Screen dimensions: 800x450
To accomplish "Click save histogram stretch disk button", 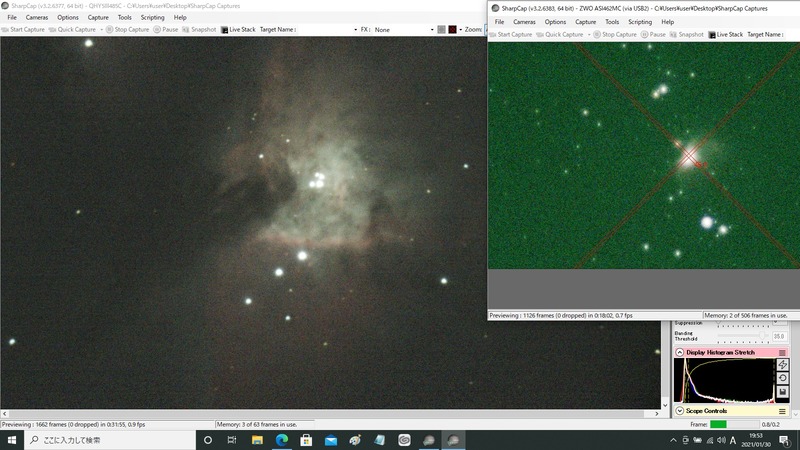I will (x=782, y=391).
